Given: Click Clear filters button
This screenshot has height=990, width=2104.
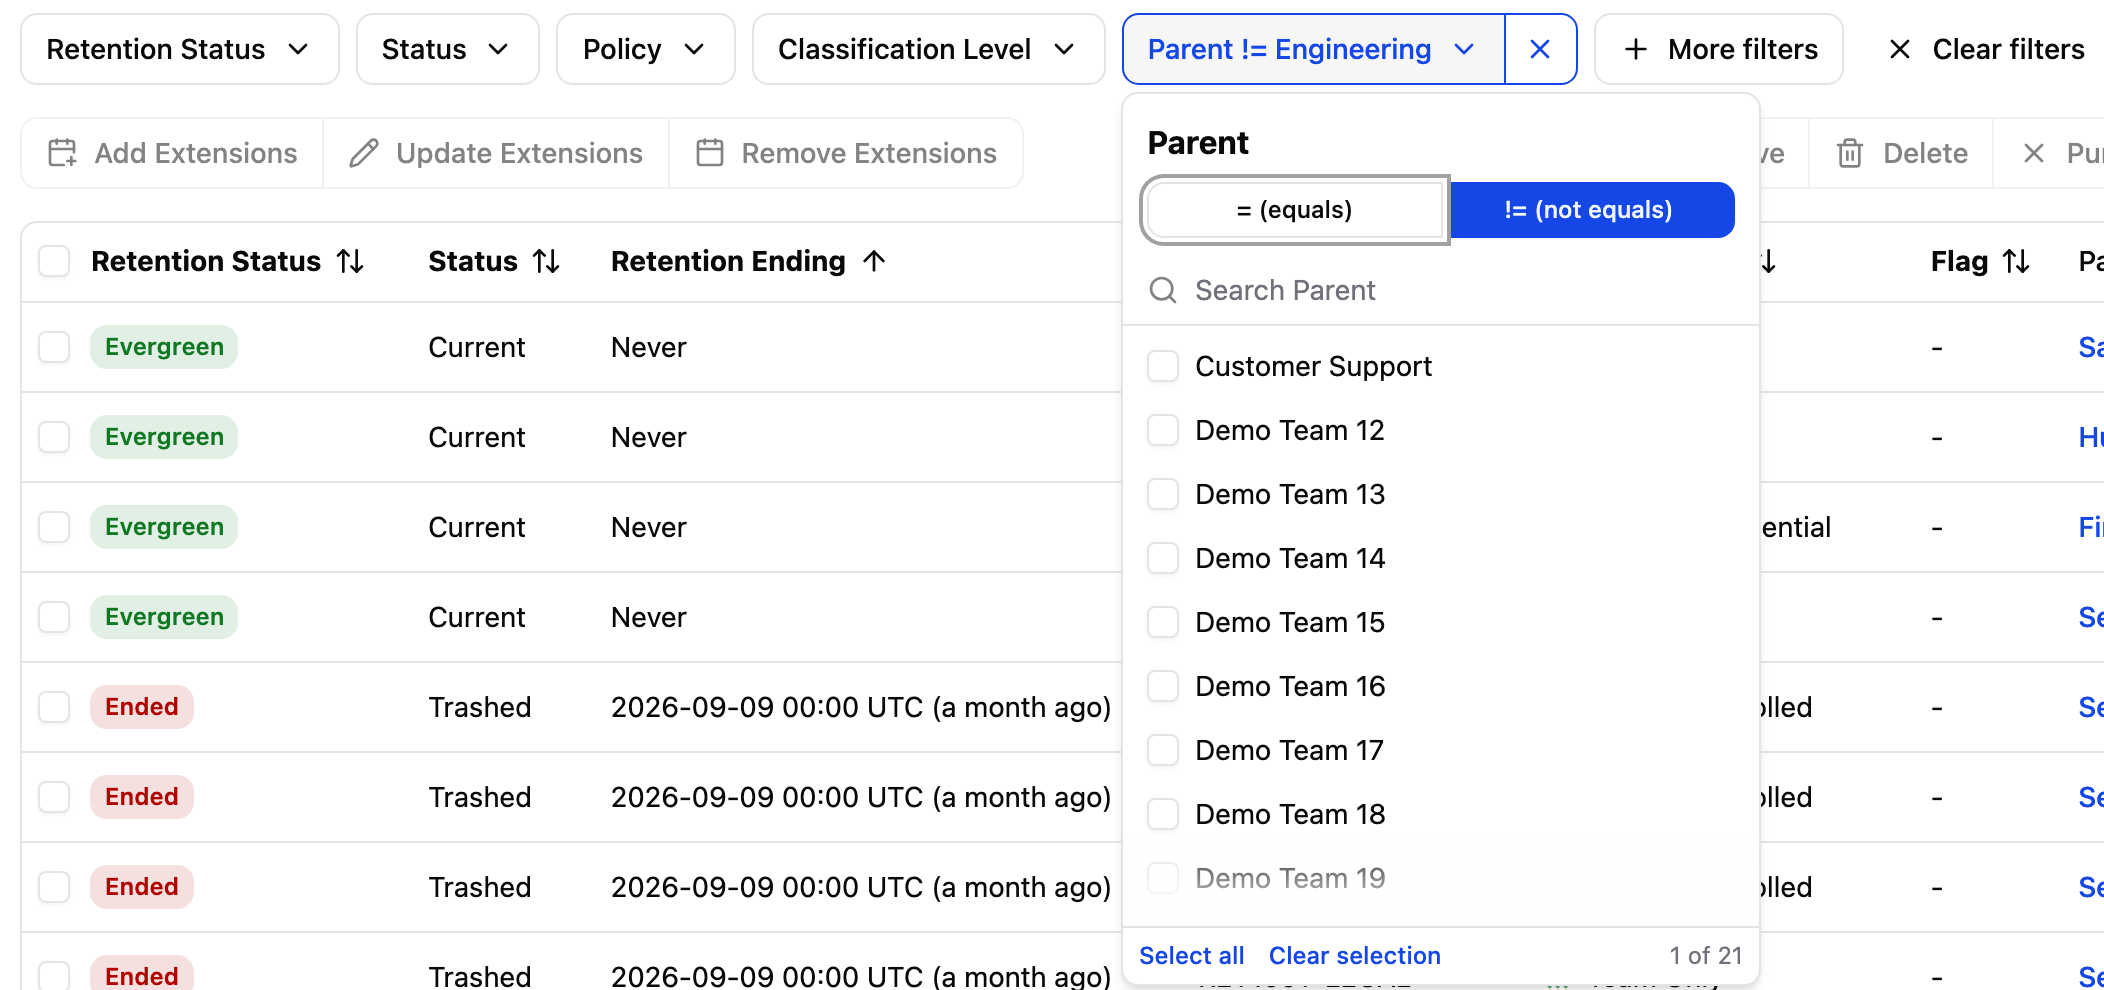Looking at the screenshot, I should point(1986,49).
